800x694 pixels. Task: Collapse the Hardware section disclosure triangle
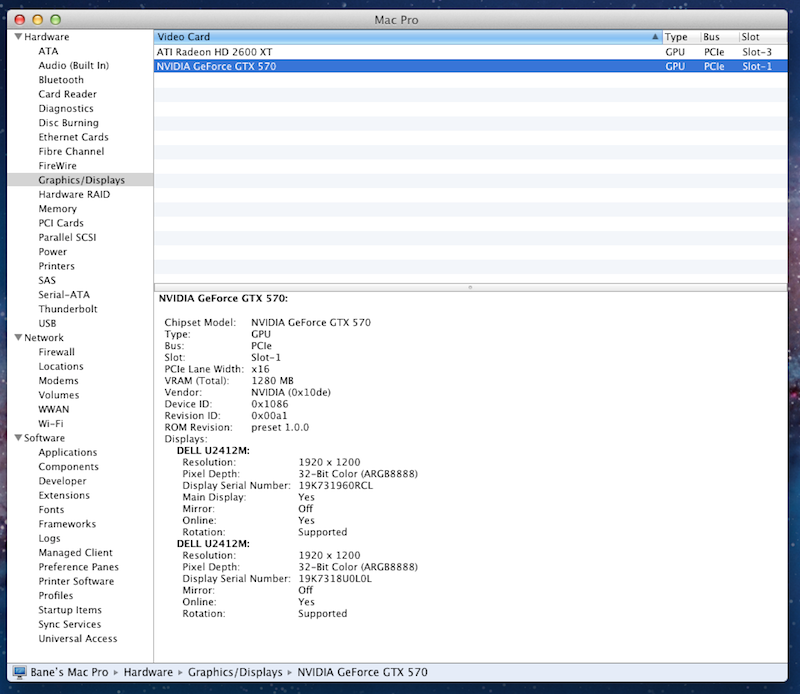pos(18,37)
